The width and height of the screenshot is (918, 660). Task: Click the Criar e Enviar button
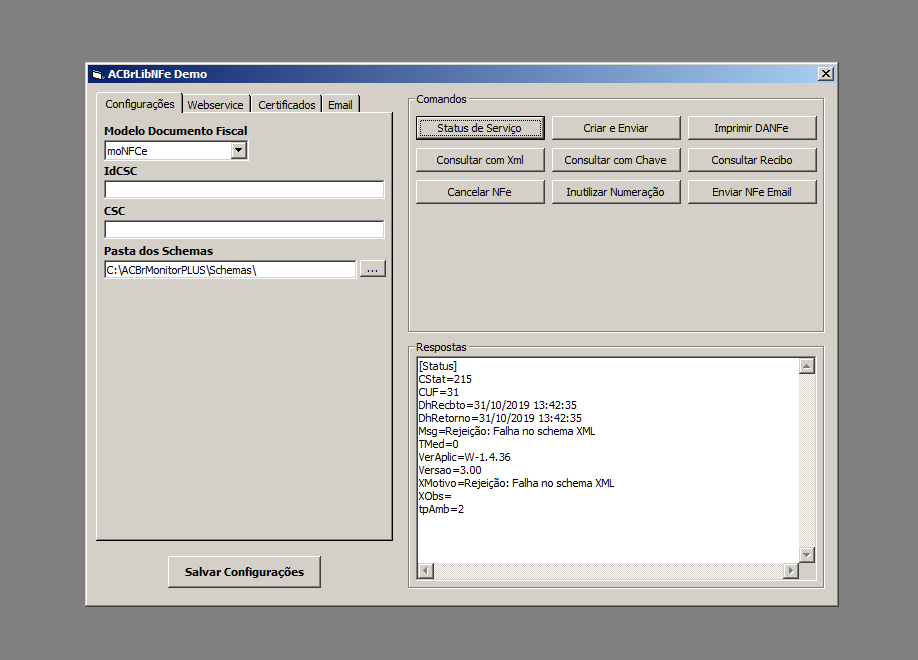click(616, 128)
